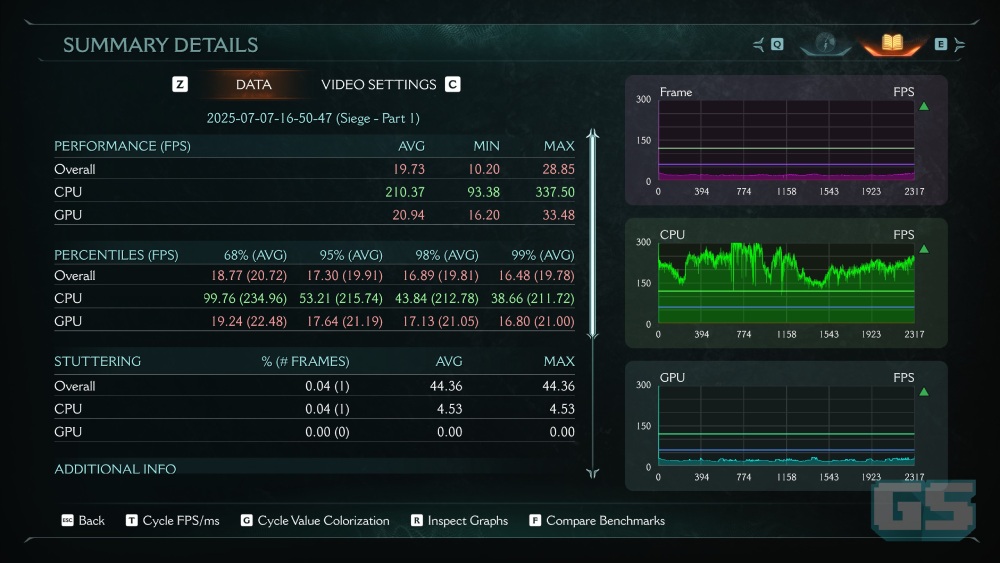Click the PERCENTILES (FPS) section header
The image size is (1000, 563).
[116, 255]
